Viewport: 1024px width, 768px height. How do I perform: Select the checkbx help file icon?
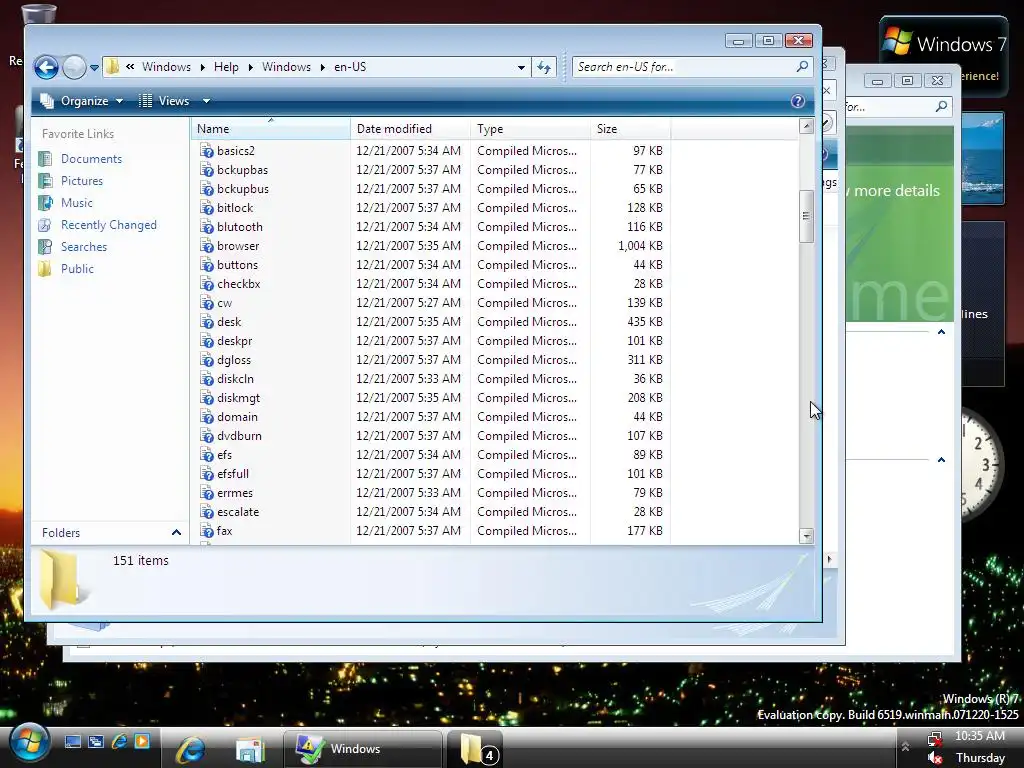click(x=206, y=284)
